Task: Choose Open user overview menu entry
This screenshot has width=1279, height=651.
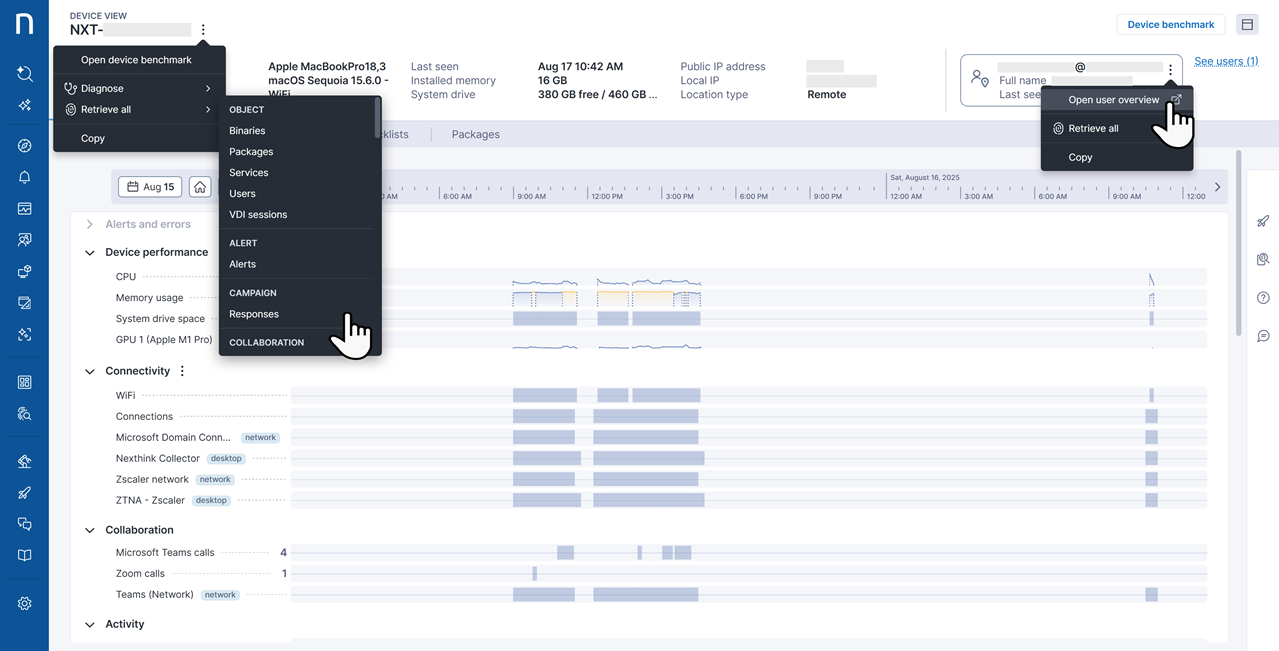Action: pyautogui.click(x=1114, y=100)
